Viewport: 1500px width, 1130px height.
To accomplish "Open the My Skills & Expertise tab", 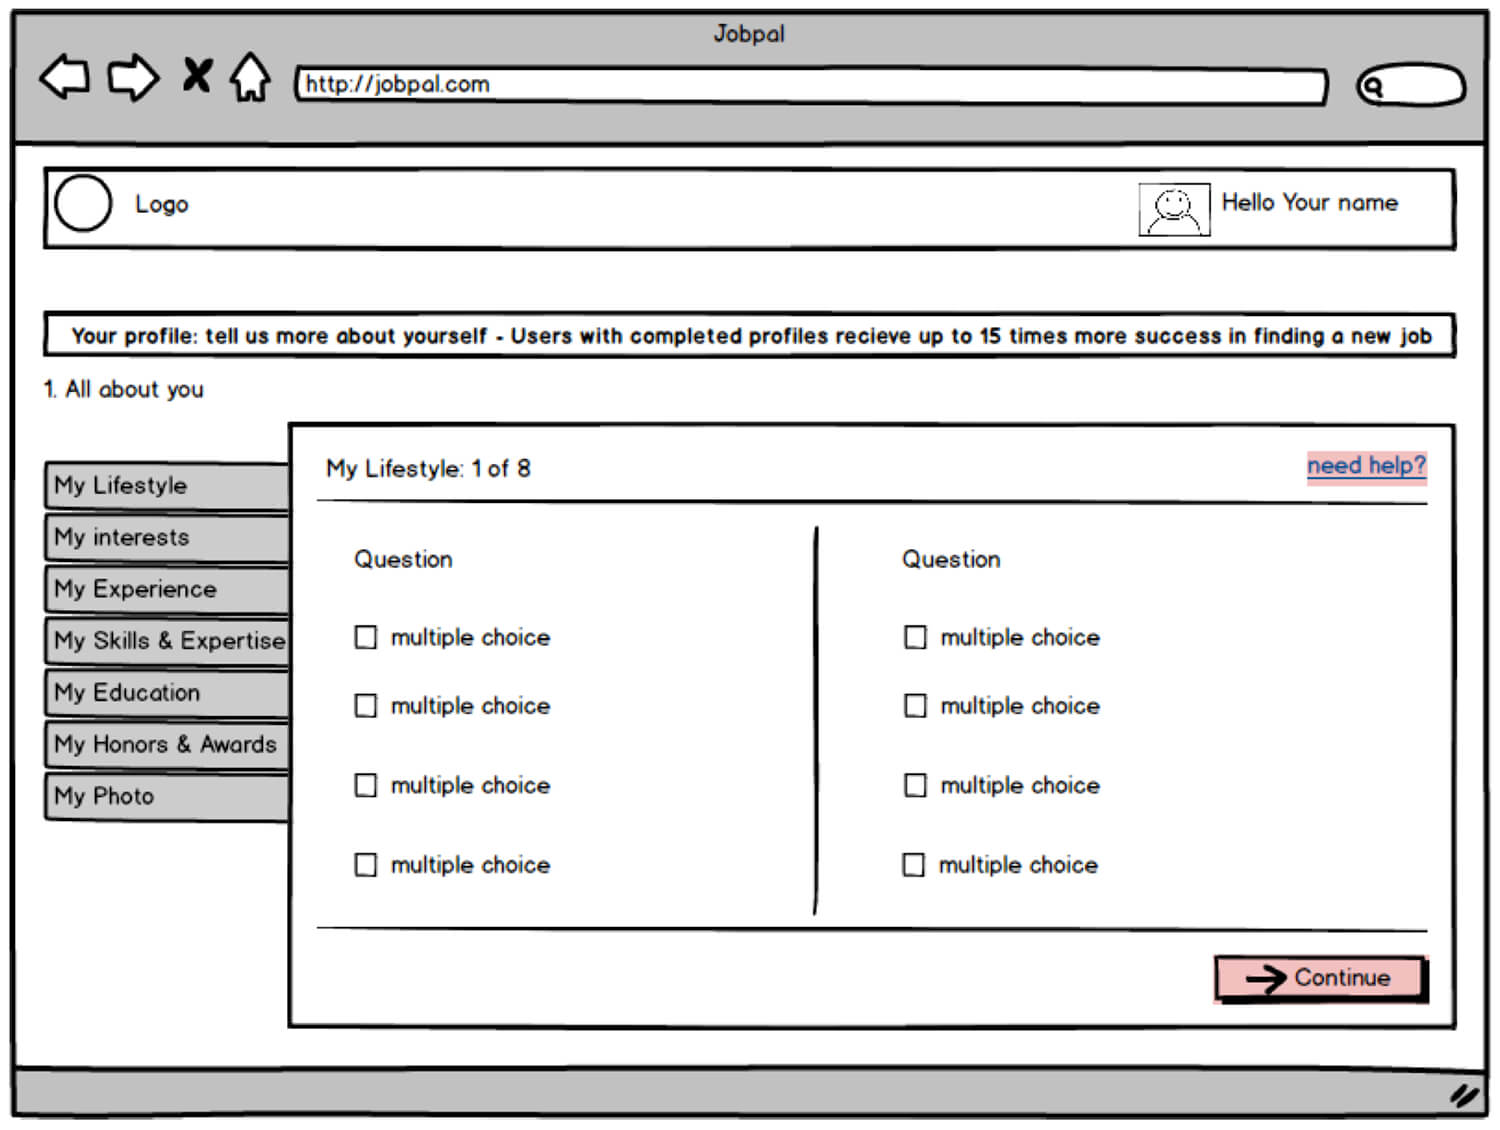I will [x=167, y=641].
